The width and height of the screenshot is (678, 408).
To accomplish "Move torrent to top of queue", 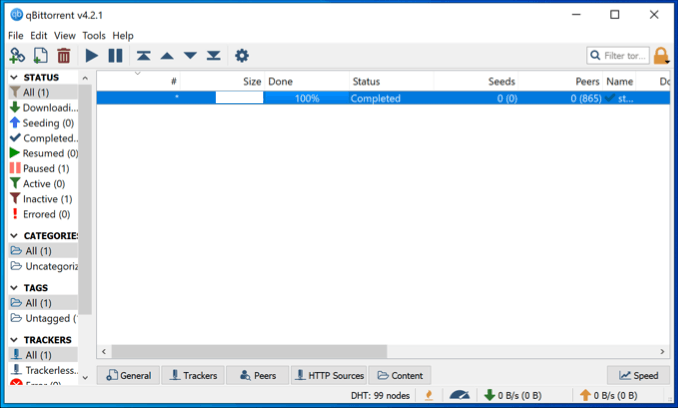I will 144,56.
